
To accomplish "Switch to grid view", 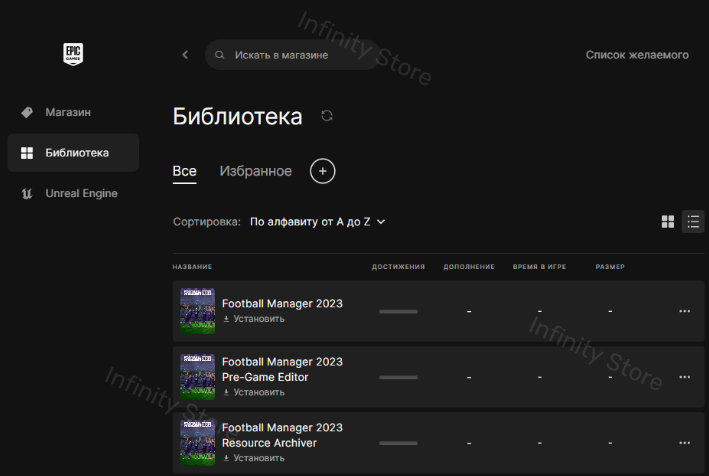I will 668,222.
